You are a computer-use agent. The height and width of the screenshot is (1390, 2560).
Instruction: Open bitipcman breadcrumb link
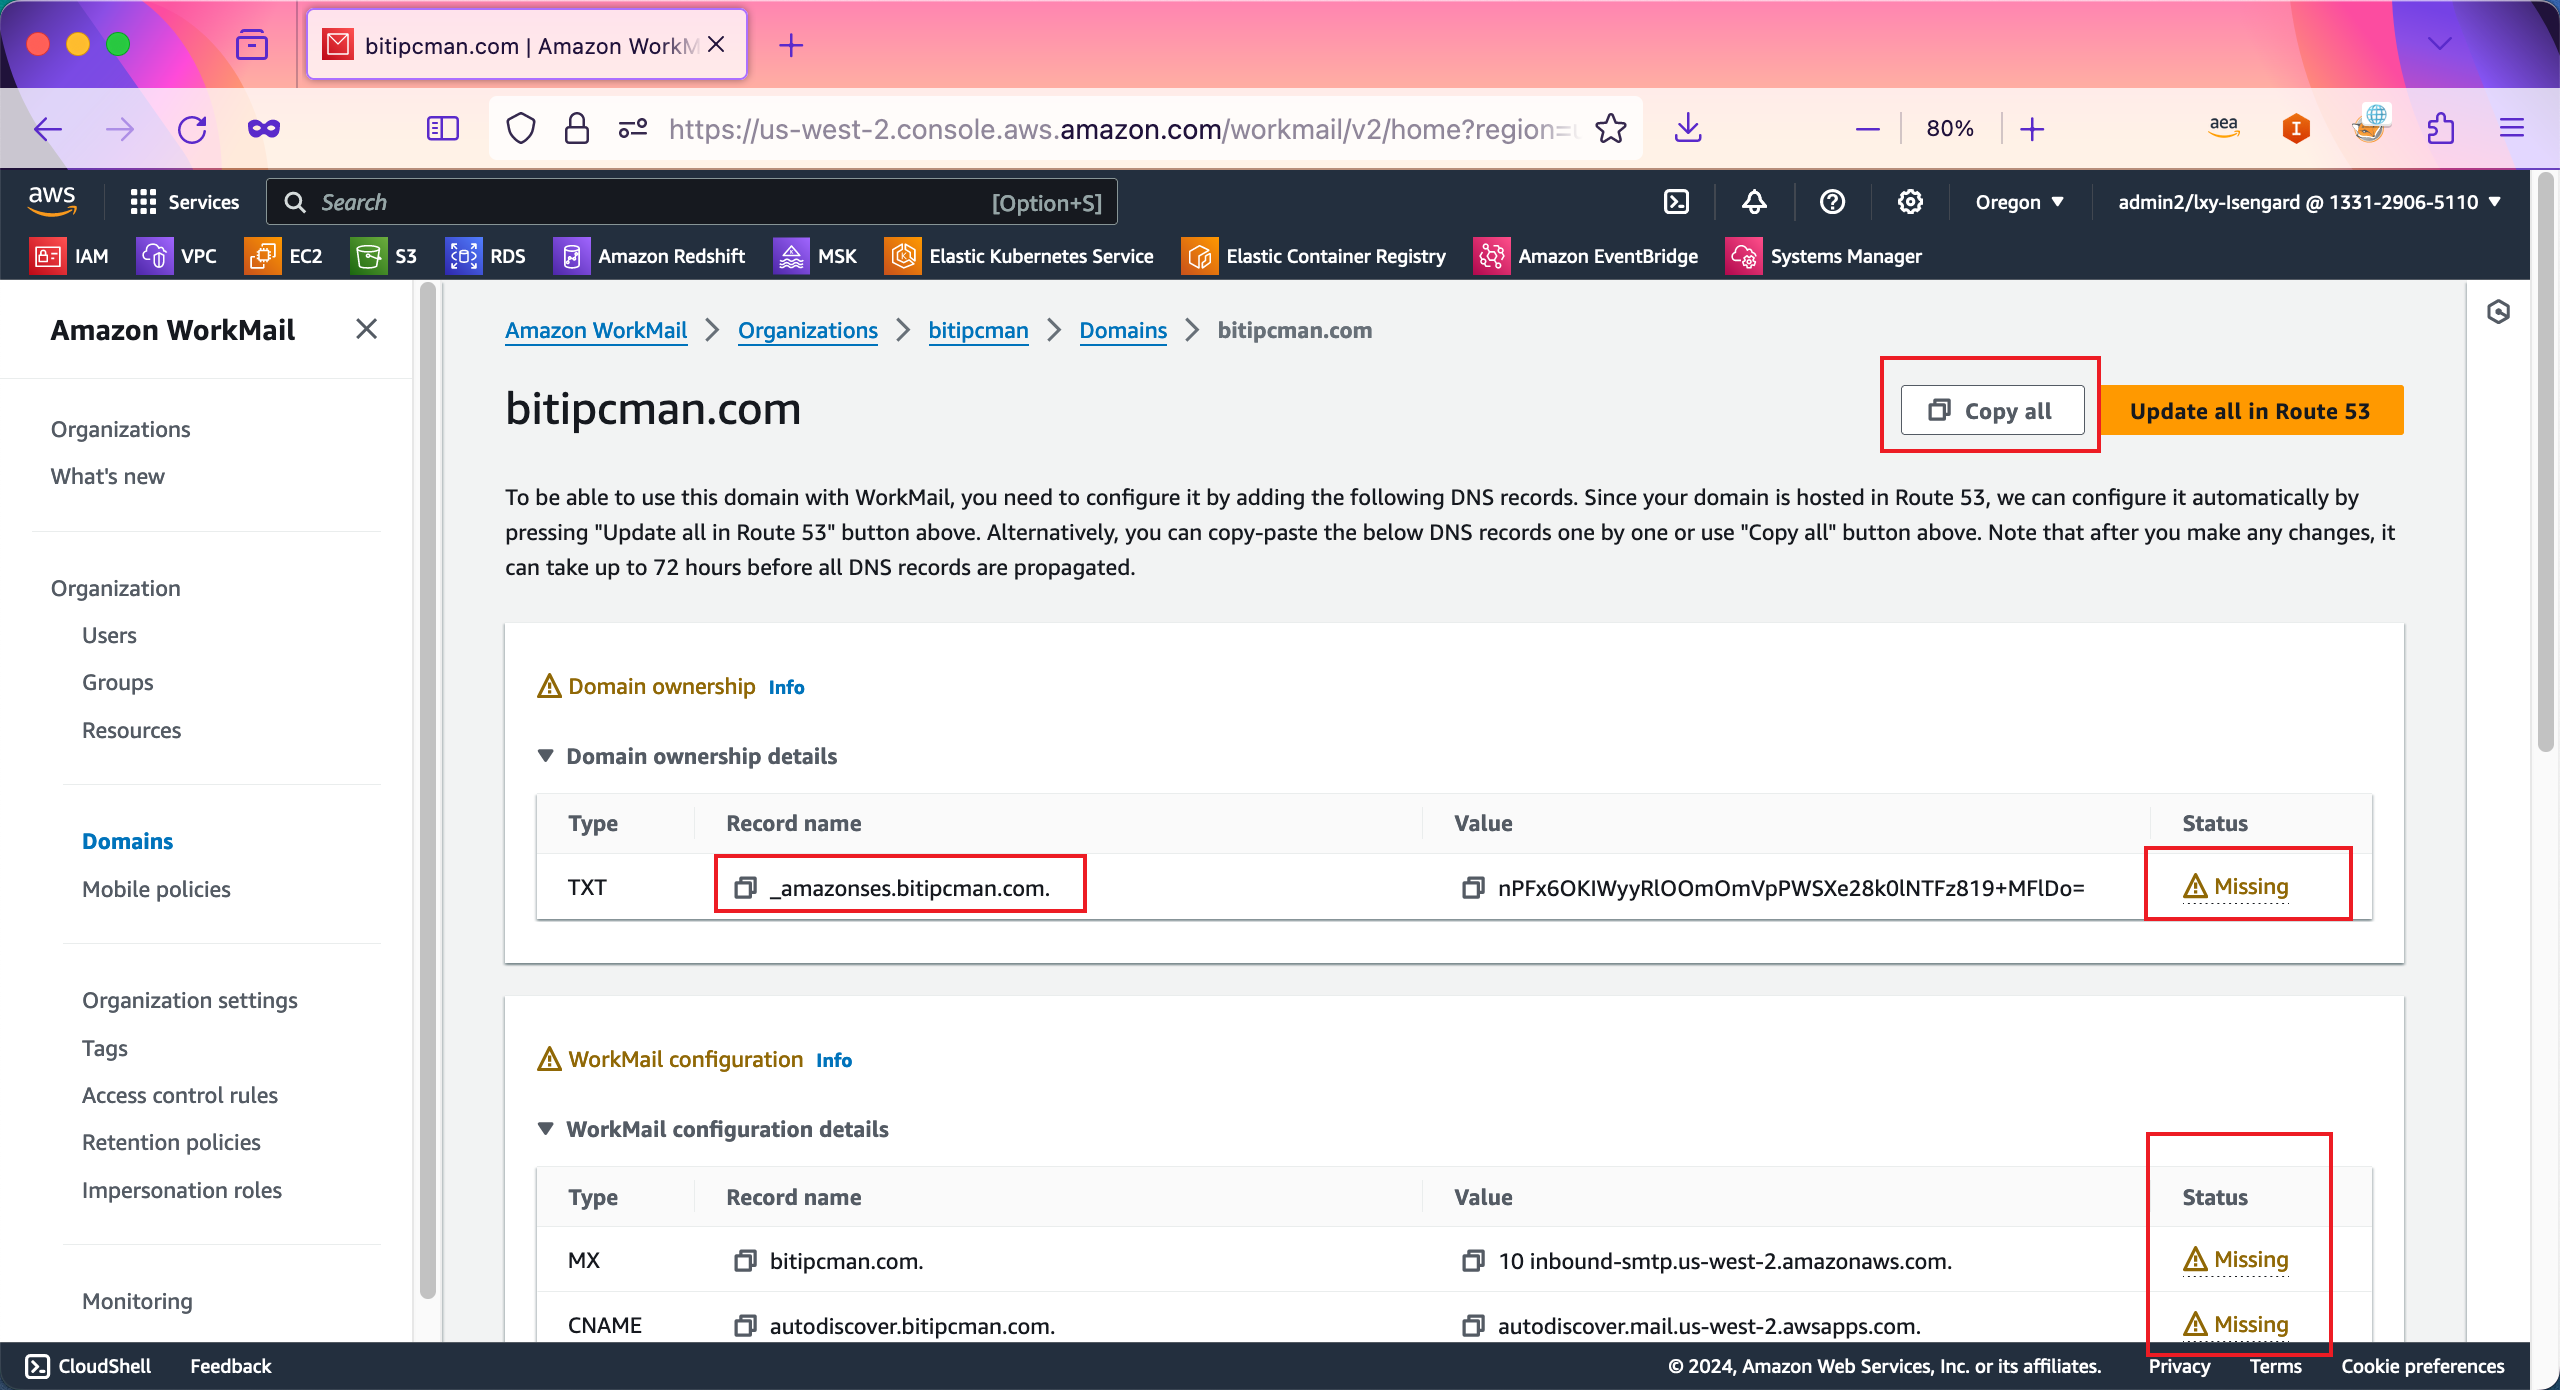[978, 330]
